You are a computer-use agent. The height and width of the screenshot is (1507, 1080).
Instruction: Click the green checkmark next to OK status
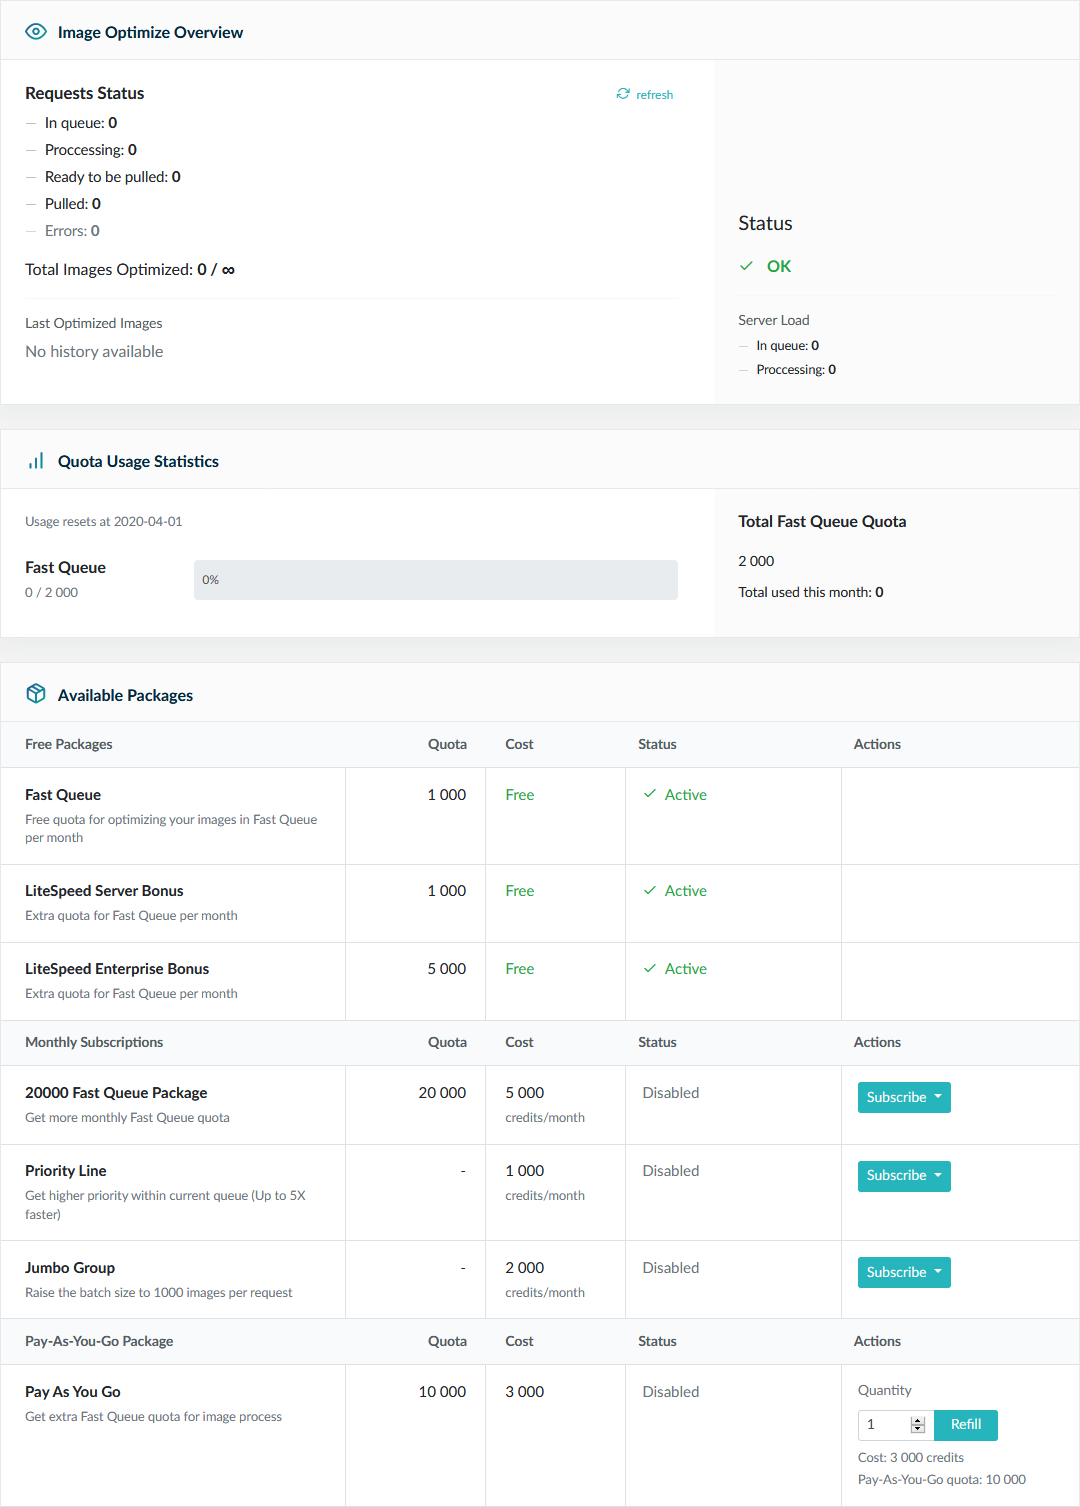pyautogui.click(x=746, y=266)
